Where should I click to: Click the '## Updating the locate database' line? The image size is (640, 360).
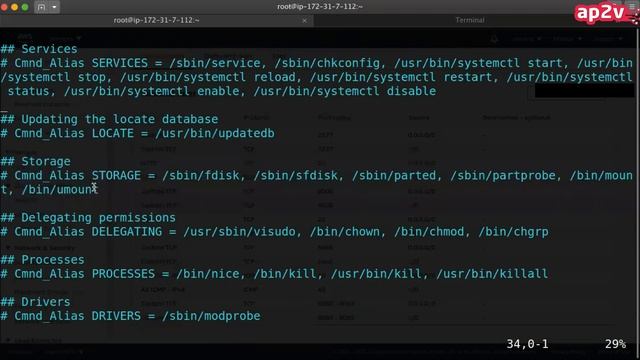[x=109, y=119]
